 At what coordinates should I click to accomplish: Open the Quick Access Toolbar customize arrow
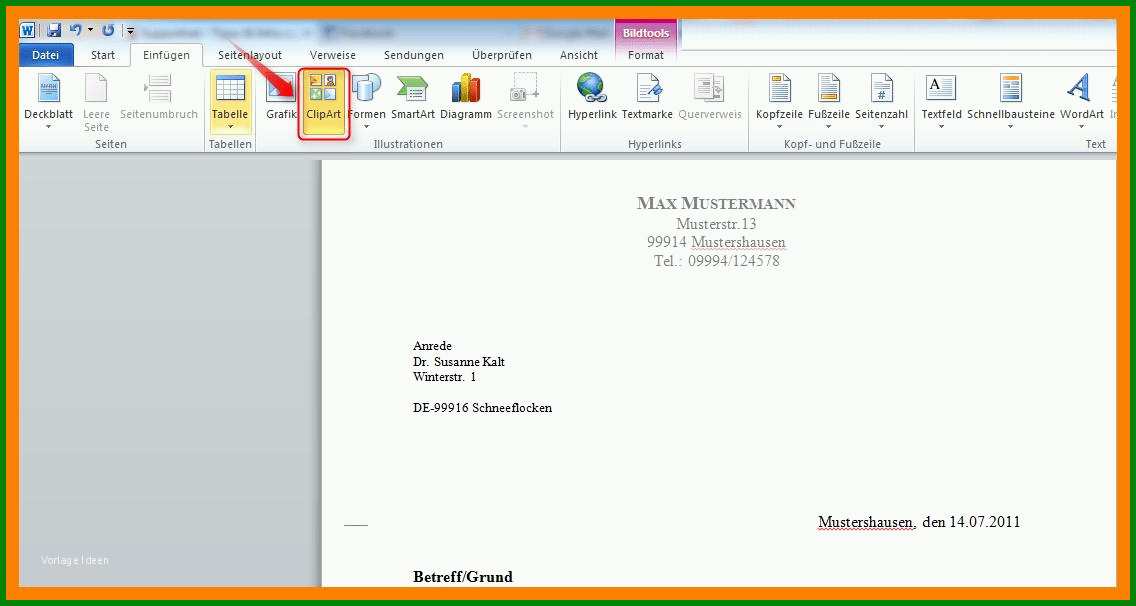(x=130, y=31)
